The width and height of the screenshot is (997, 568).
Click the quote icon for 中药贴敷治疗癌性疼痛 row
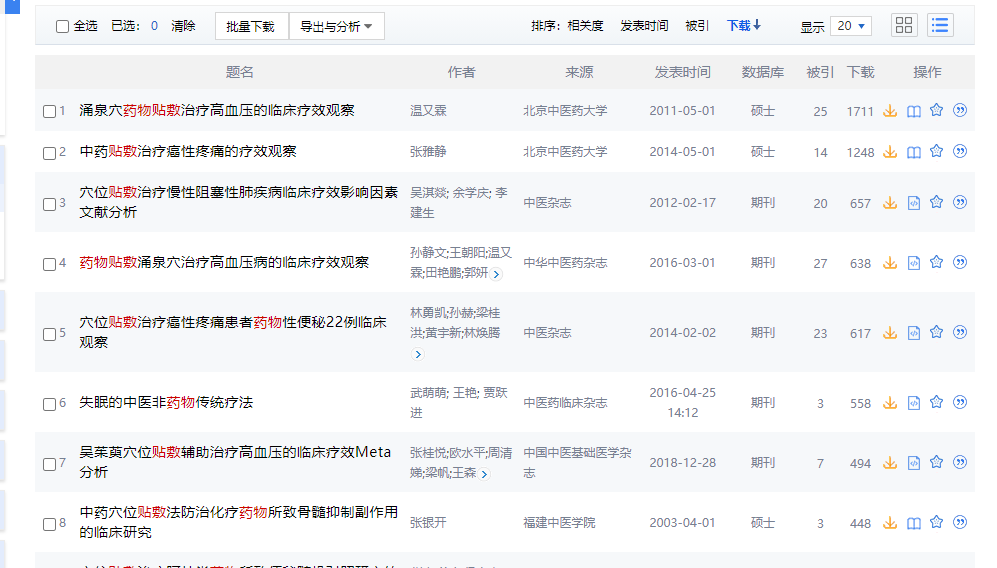[960, 151]
